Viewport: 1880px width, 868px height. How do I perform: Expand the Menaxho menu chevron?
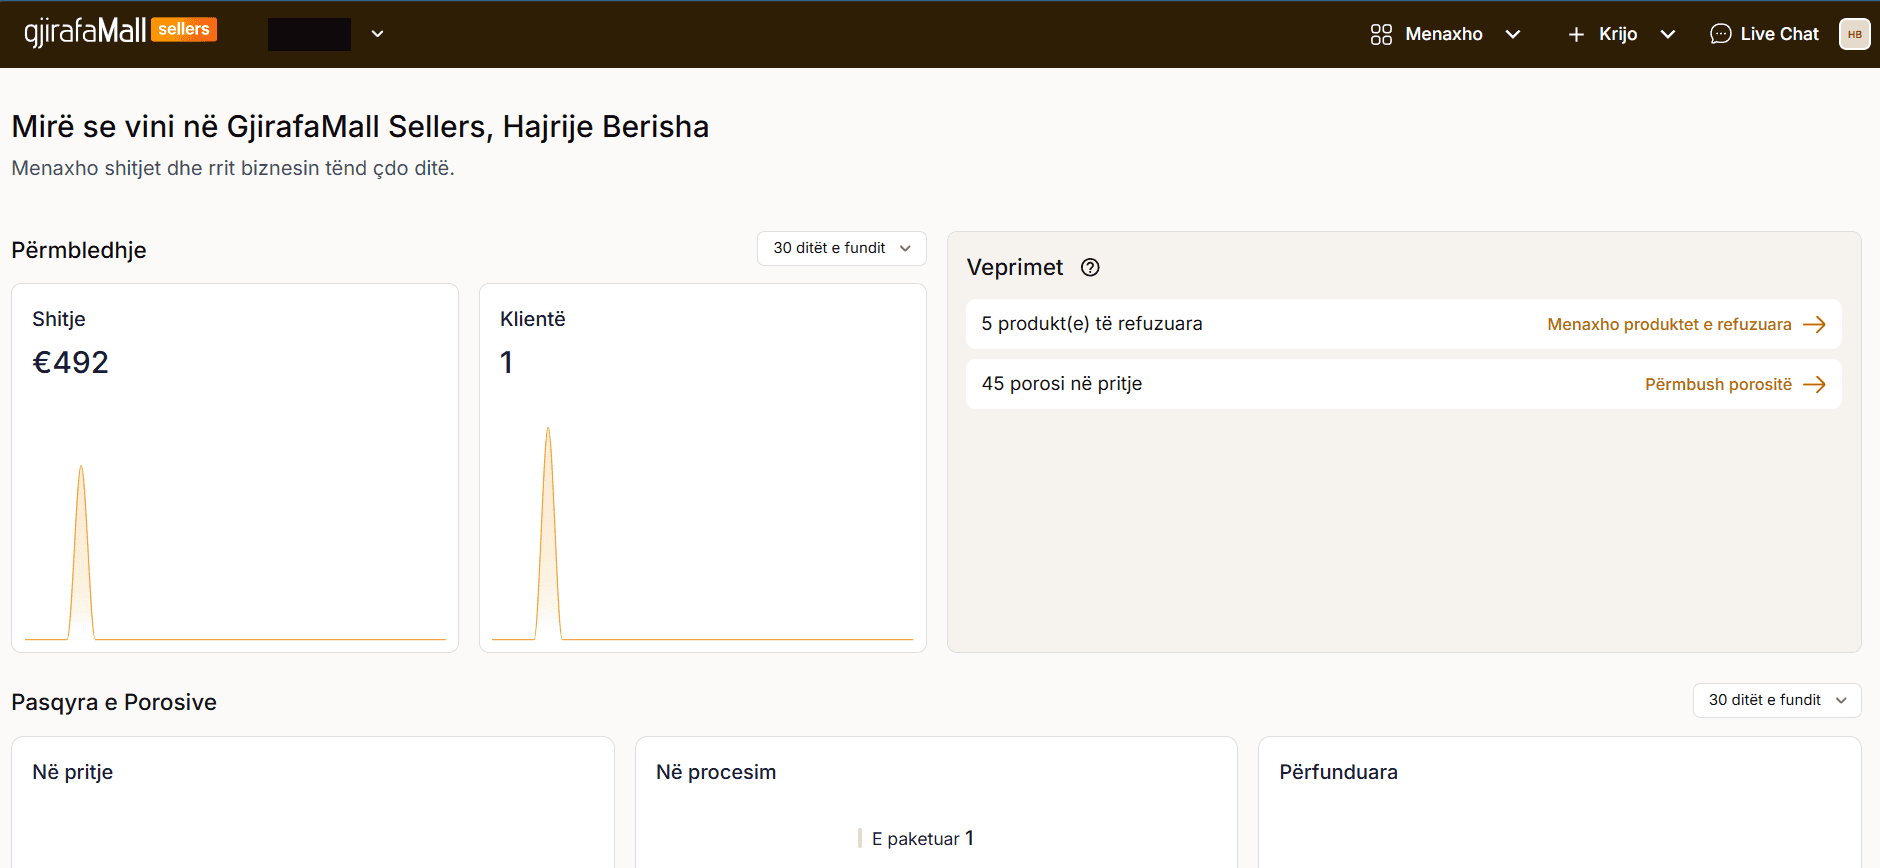coord(1513,34)
